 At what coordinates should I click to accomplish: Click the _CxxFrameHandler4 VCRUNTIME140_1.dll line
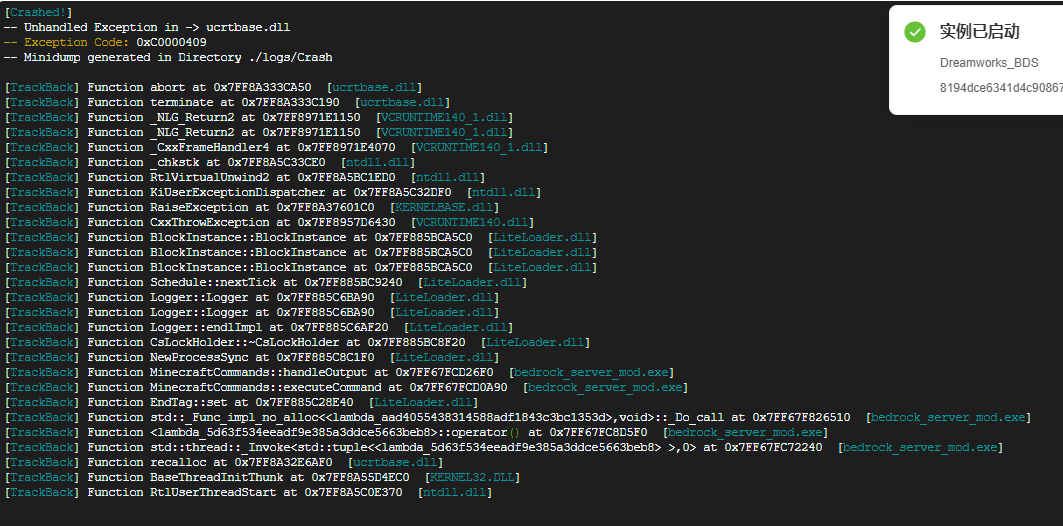(276, 147)
